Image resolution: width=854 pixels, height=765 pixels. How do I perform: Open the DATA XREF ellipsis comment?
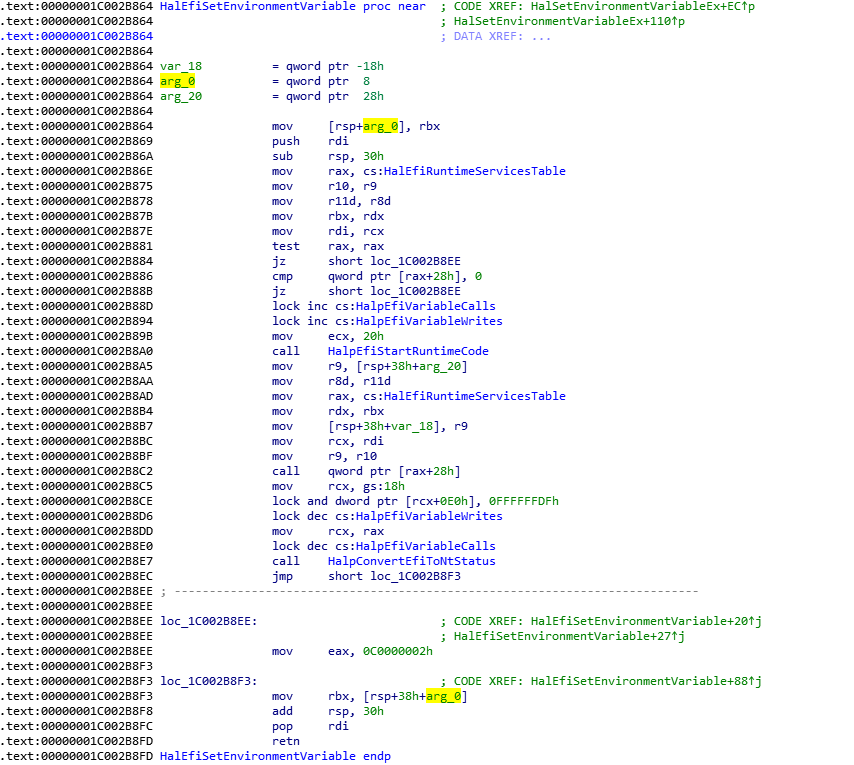(503, 36)
